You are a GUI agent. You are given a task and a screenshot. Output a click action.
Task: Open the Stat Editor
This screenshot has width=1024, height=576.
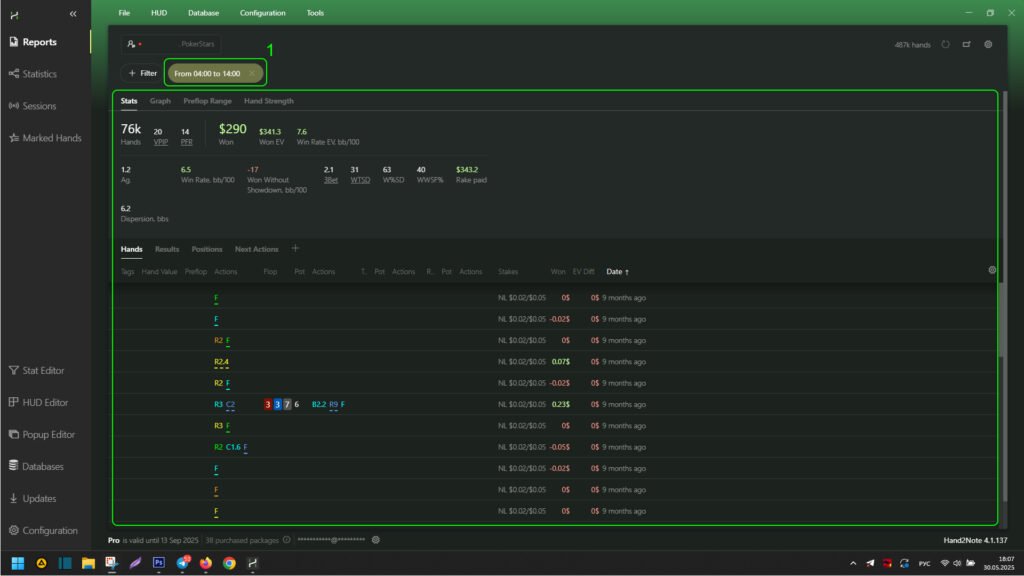click(x=43, y=371)
